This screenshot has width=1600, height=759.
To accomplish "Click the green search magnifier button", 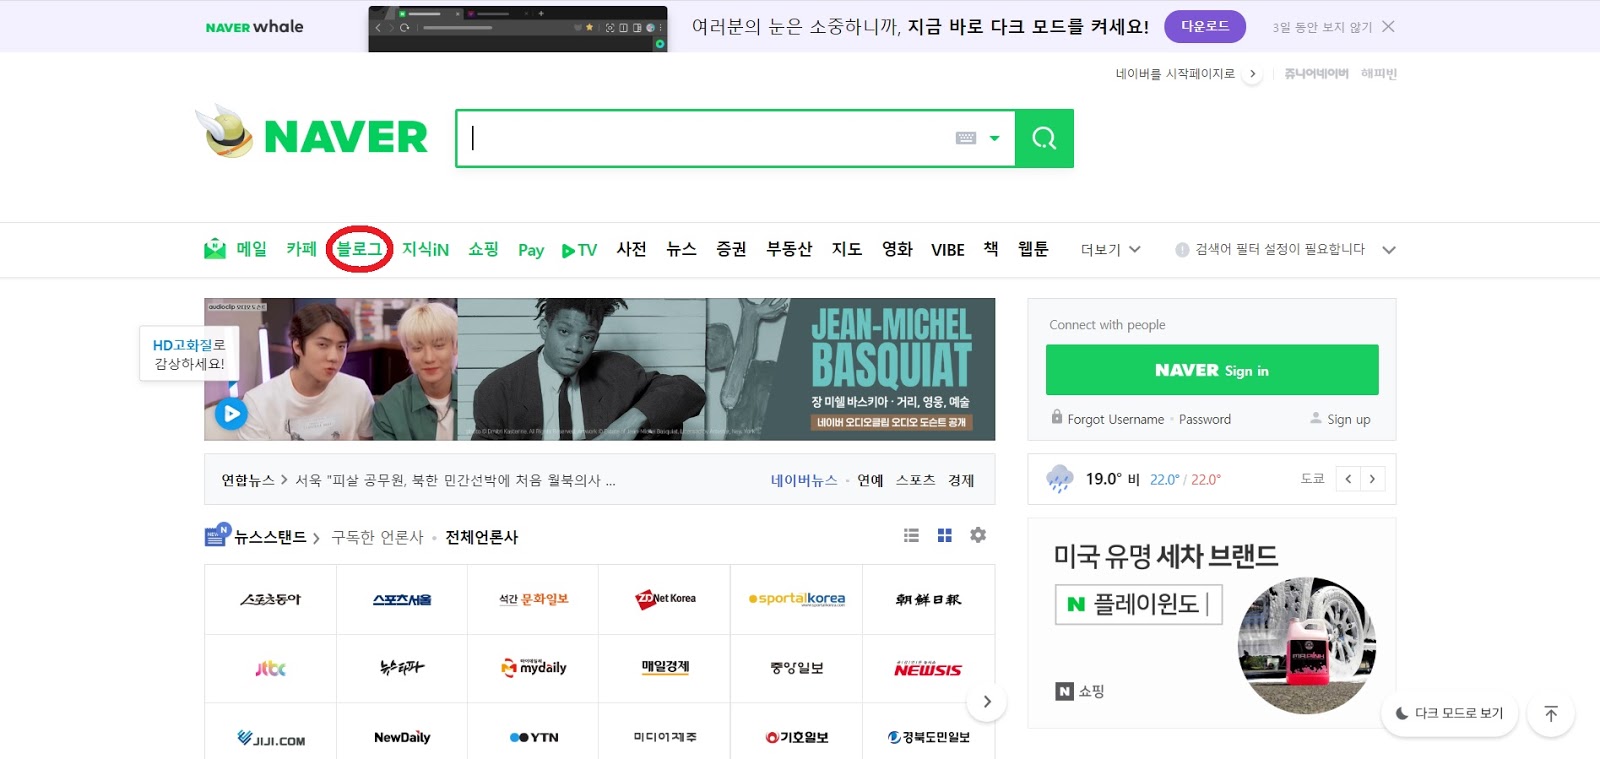I will point(1044,138).
